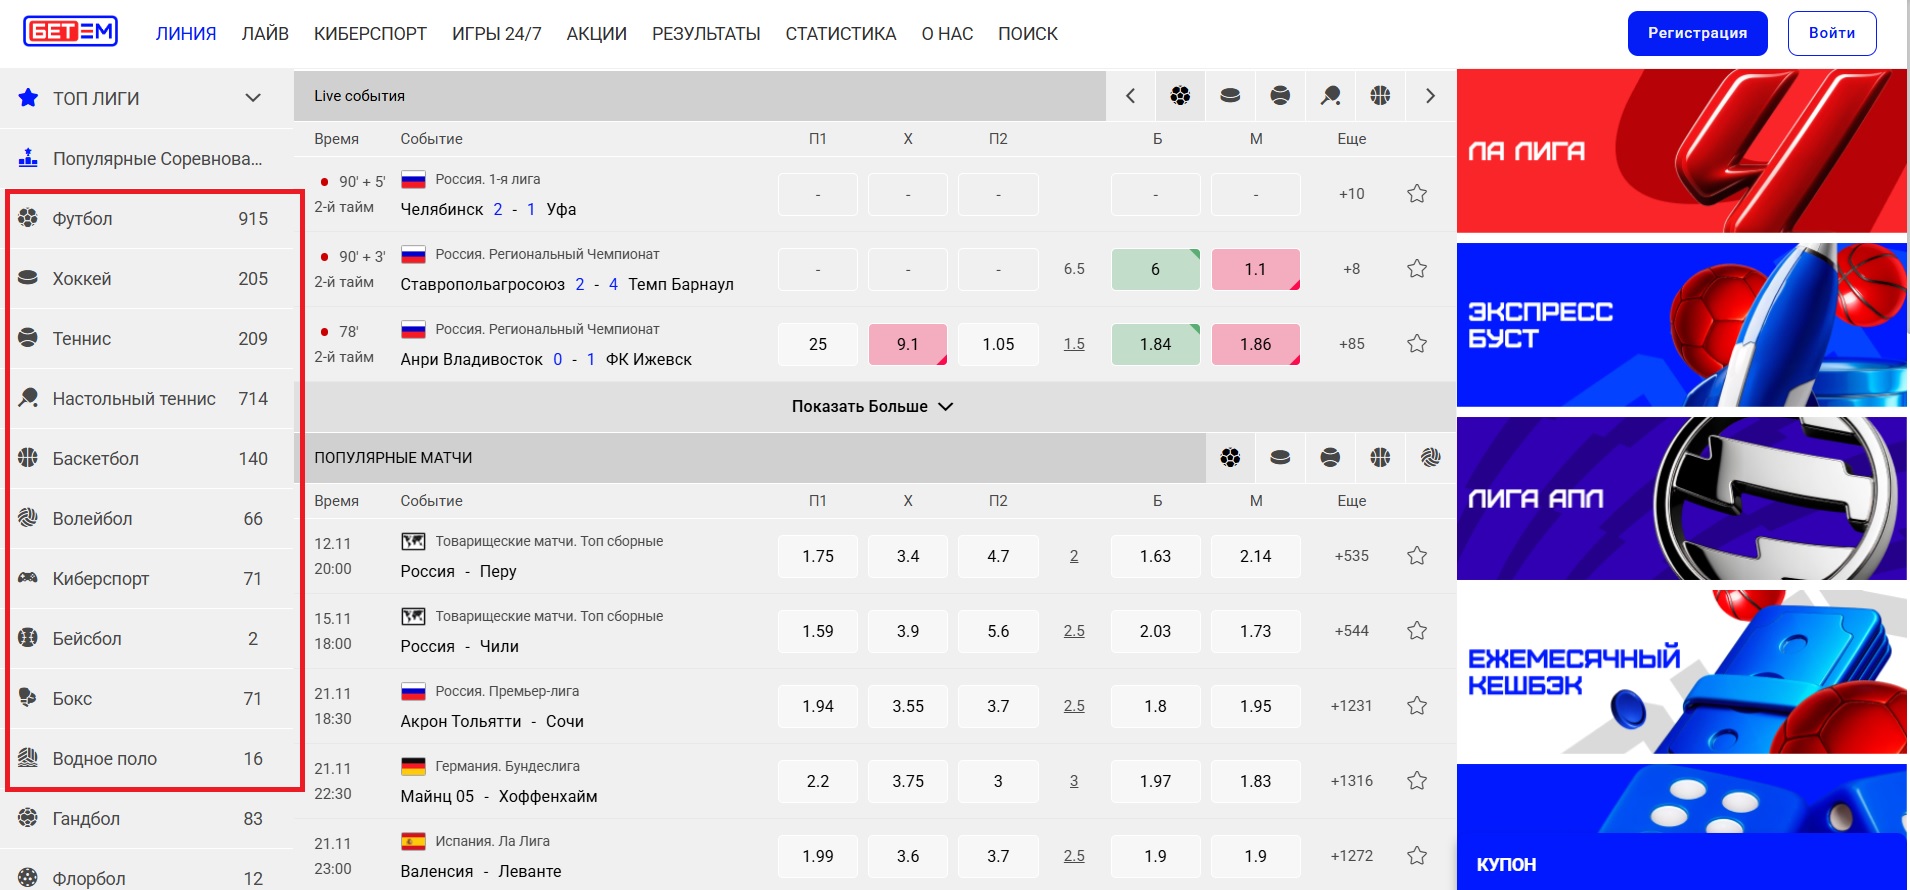The height and width of the screenshot is (890, 1910).
Task: Click the Войти login button
Action: click(1831, 33)
